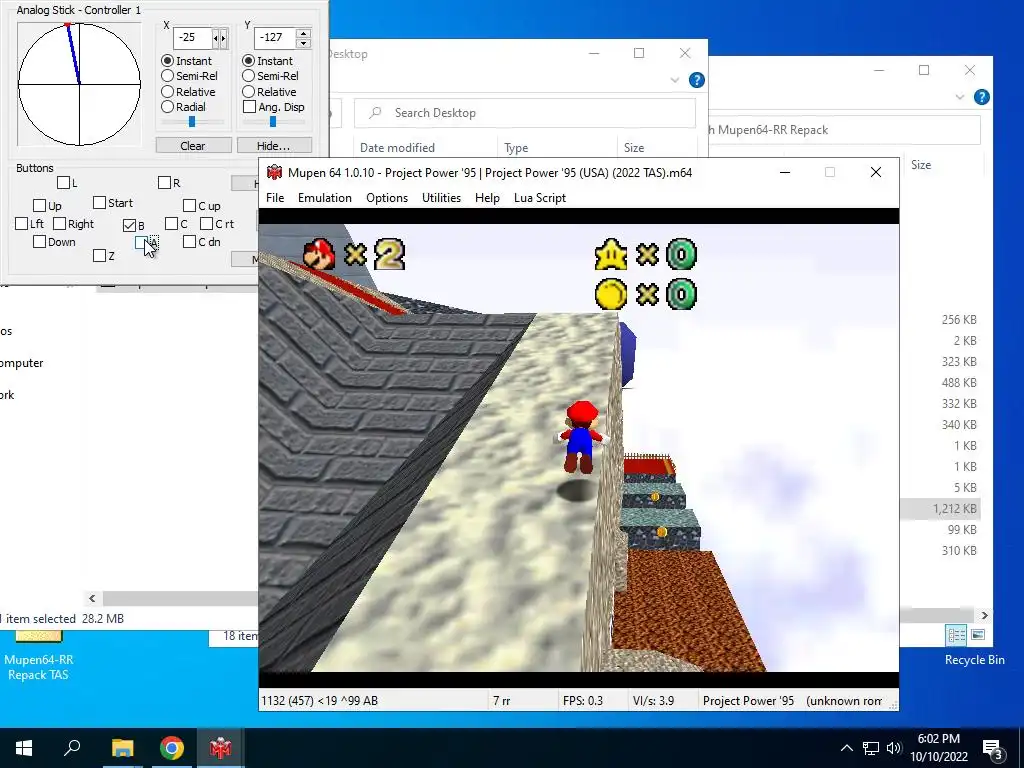Click the Search Desktop input field
Screen dimensions: 1024x768
tap(525, 113)
